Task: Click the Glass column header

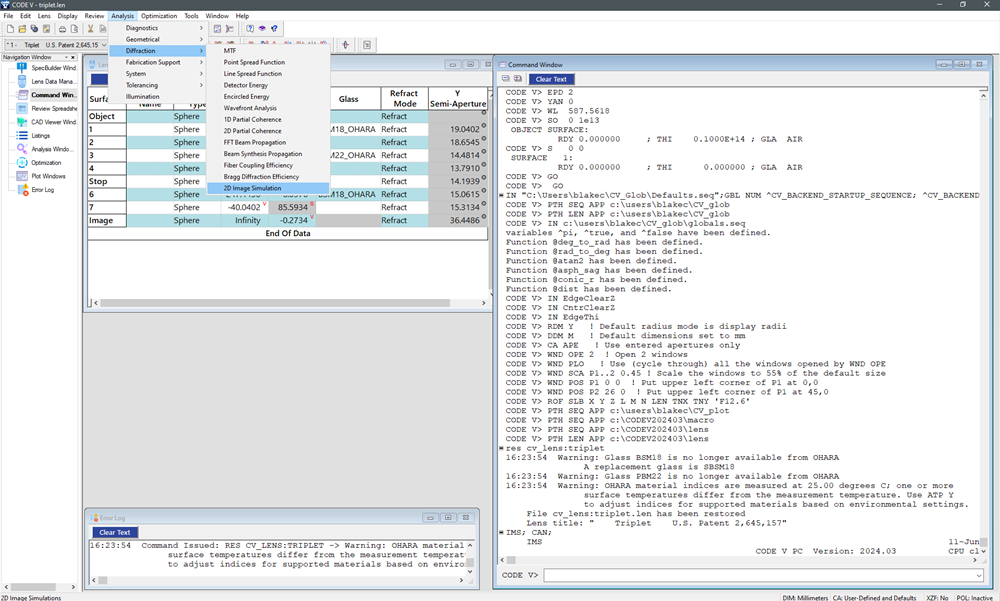Action: [x=348, y=99]
